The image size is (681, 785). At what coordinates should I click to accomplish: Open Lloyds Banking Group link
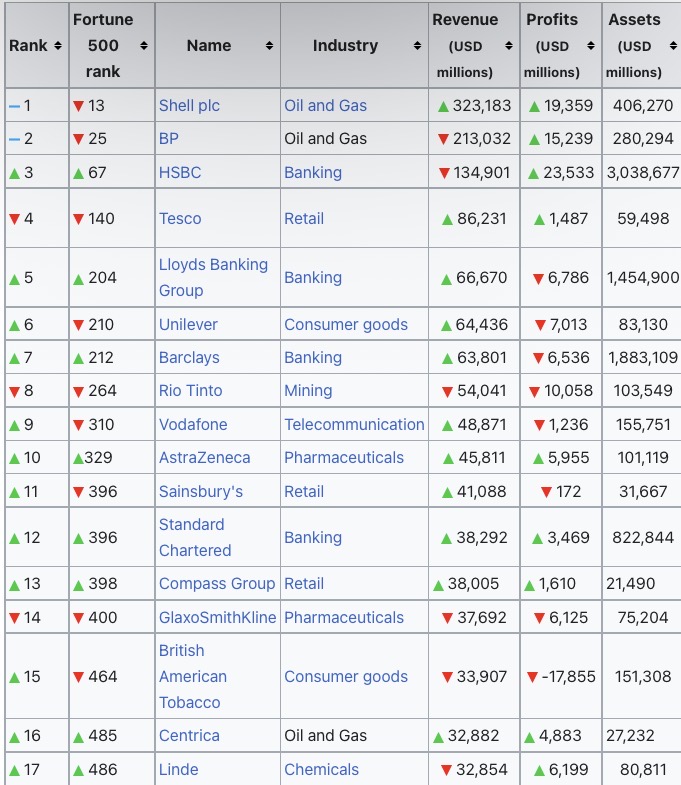(x=213, y=277)
